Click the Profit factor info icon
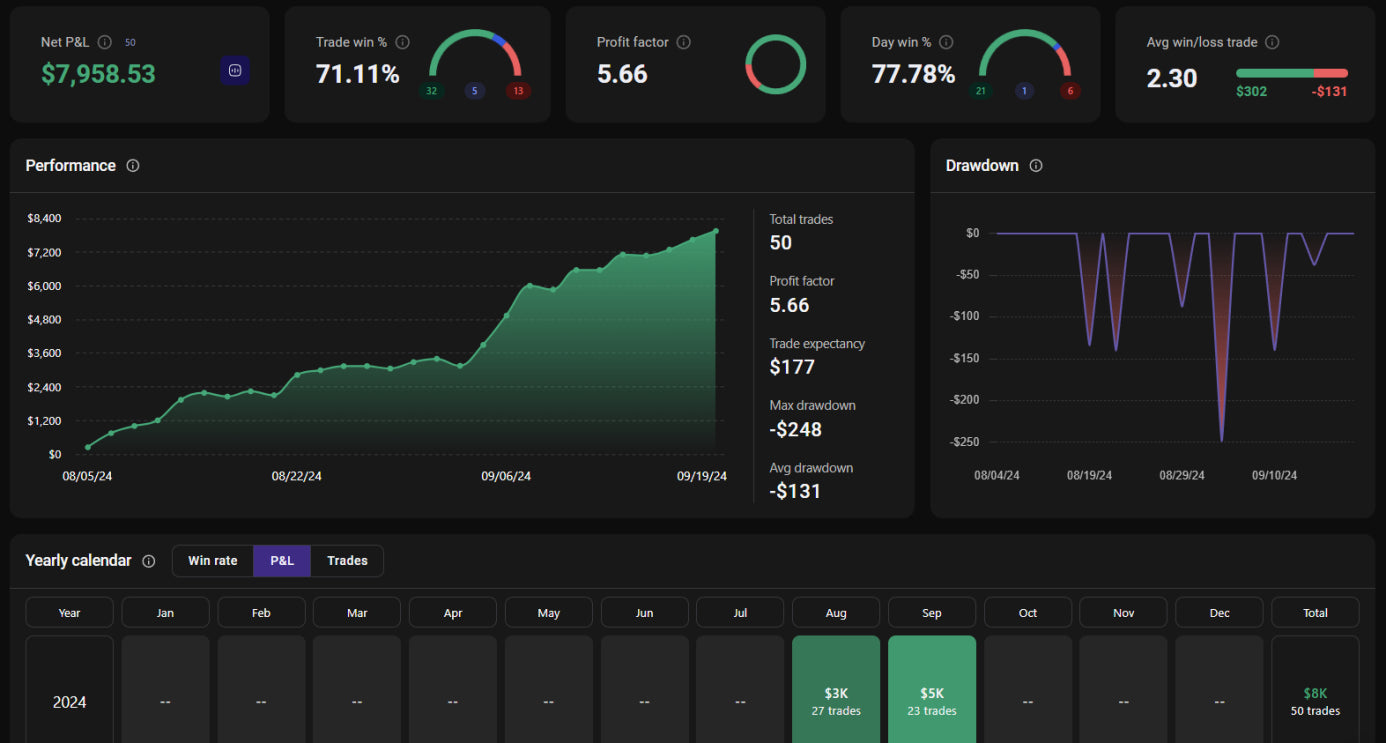The height and width of the screenshot is (743, 1386). click(684, 42)
